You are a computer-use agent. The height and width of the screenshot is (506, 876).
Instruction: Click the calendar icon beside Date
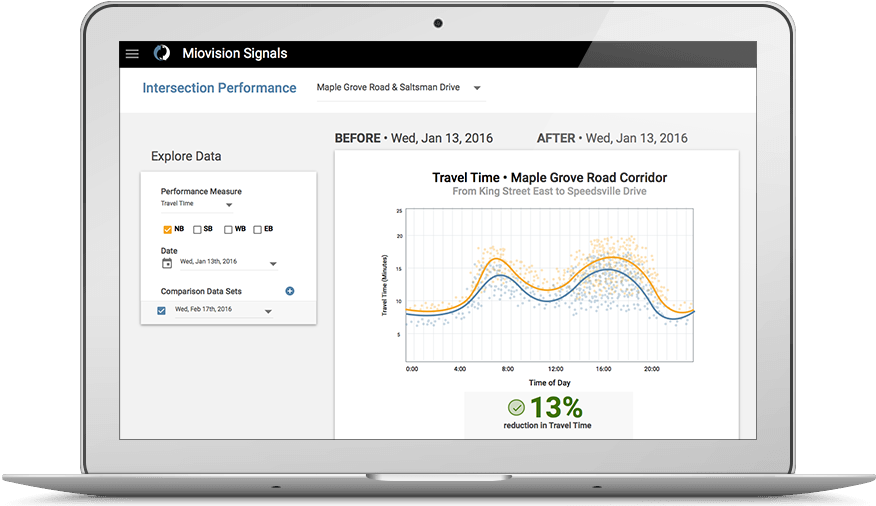click(166, 263)
